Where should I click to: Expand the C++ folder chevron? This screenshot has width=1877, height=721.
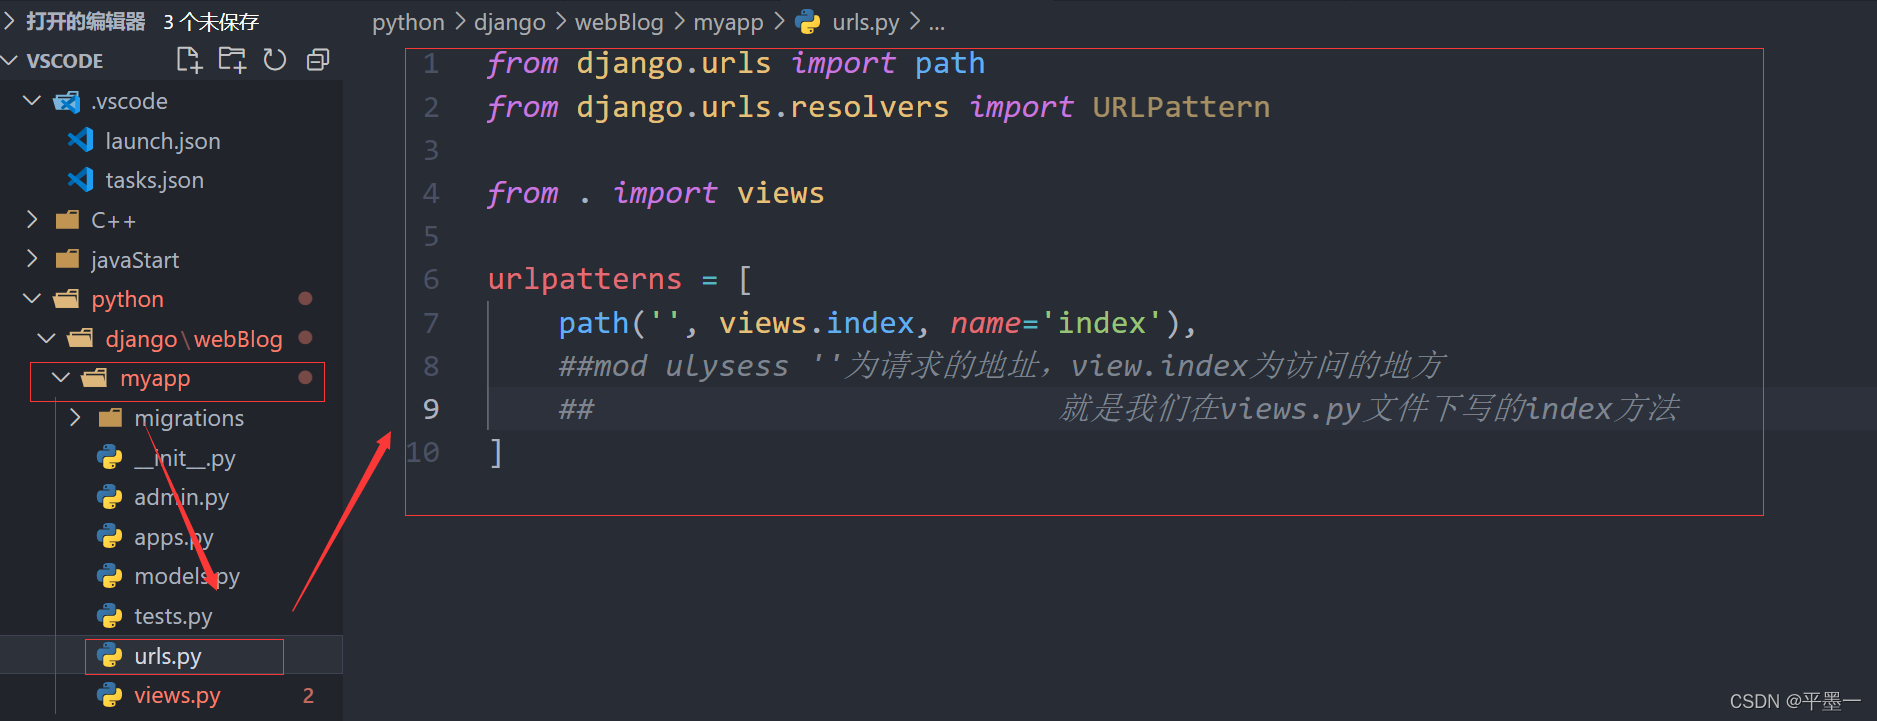(x=32, y=220)
